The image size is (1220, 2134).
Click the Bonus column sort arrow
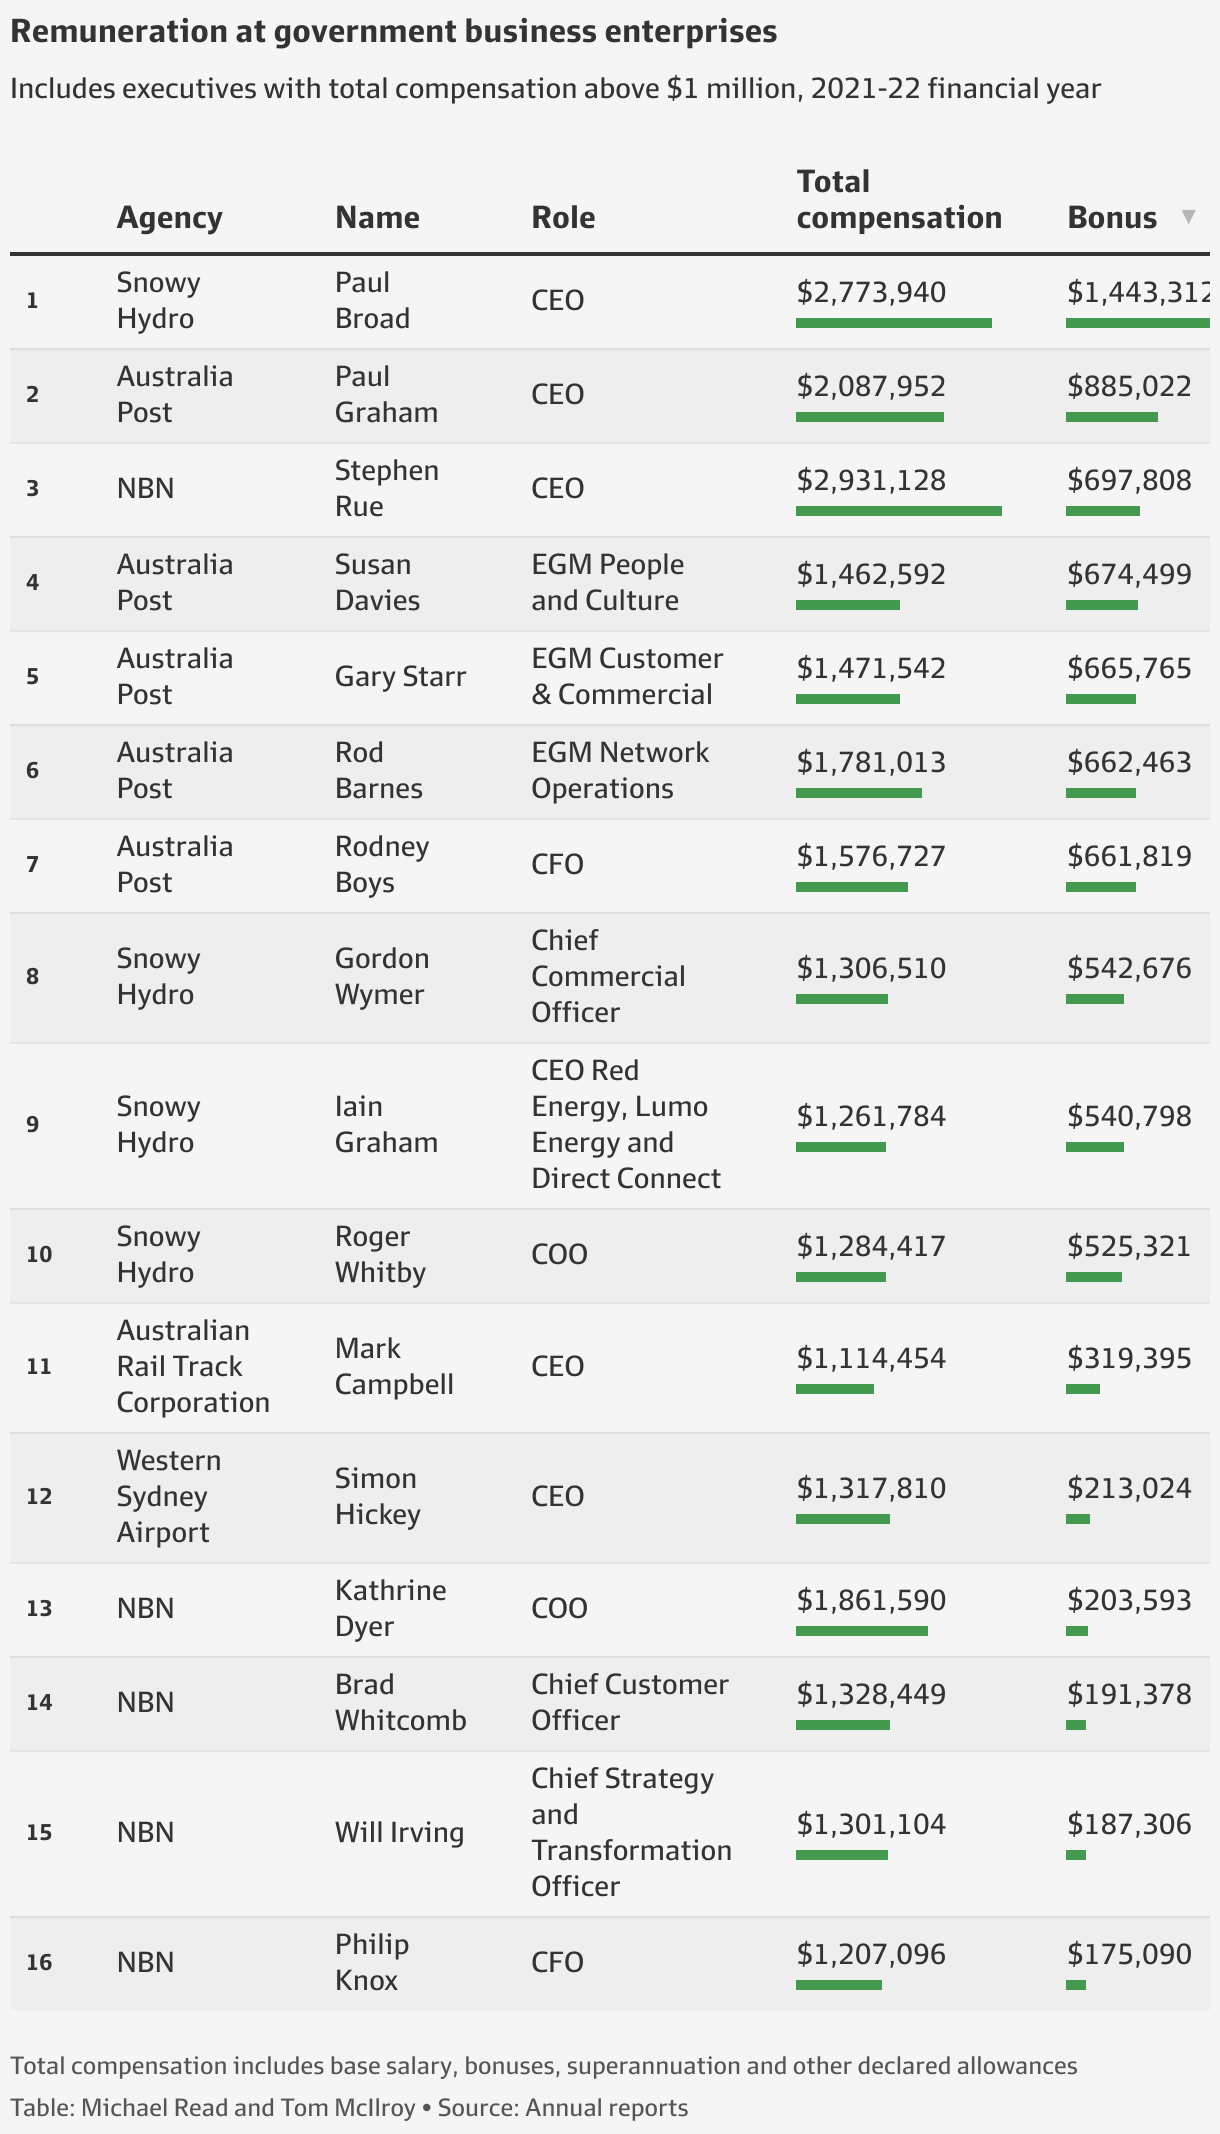click(x=1188, y=217)
